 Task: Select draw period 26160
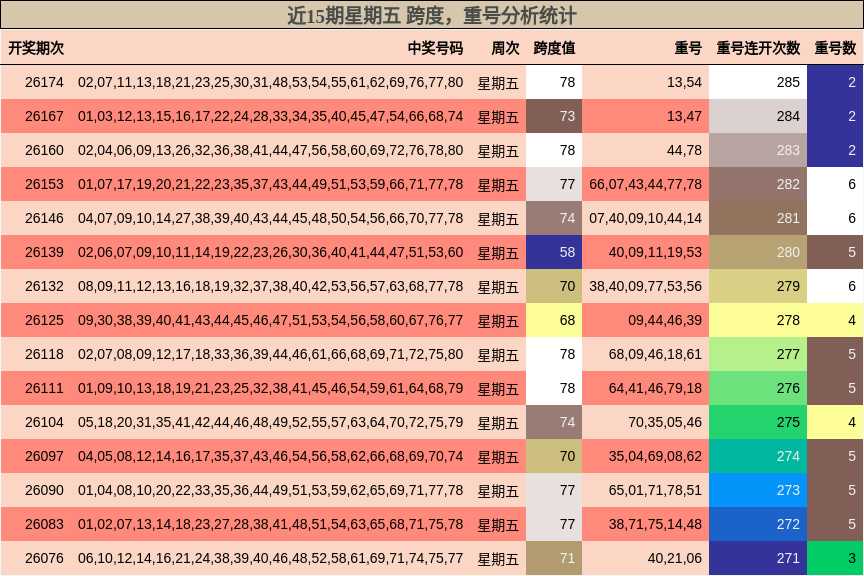pos(44,150)
